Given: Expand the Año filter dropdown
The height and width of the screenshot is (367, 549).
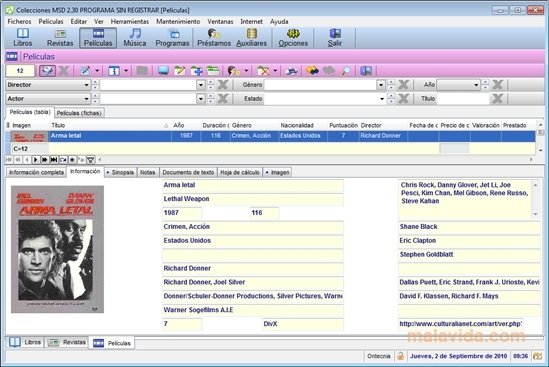Looking at the screenshot, I should 476,85.
